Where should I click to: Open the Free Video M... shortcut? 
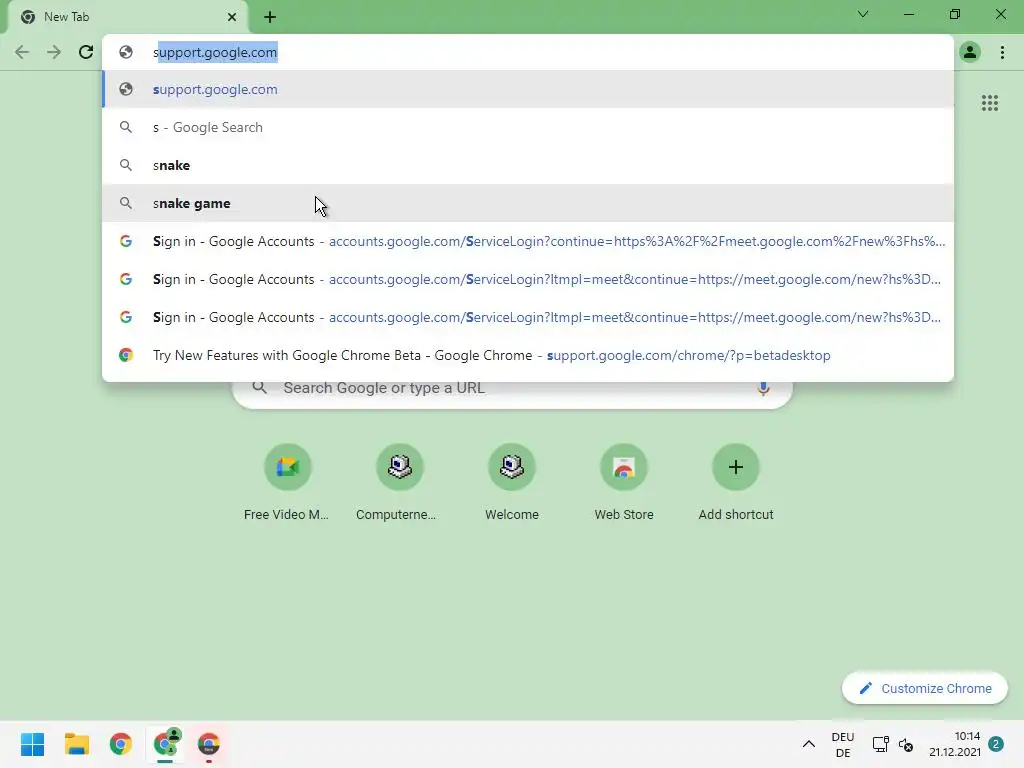tap(287, 483)
